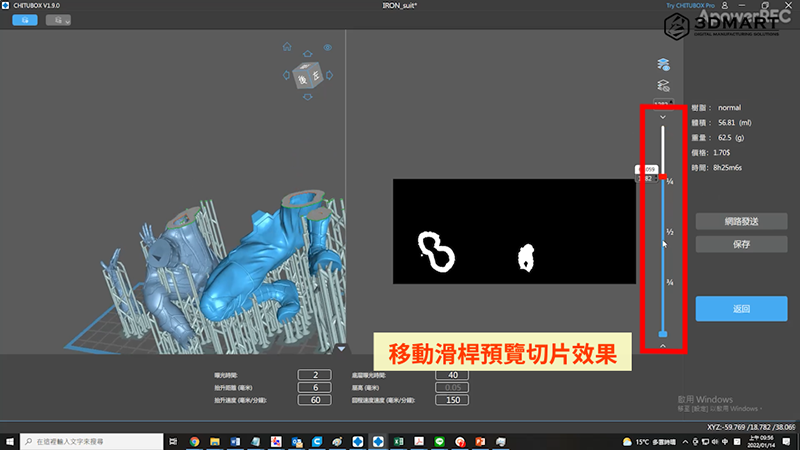Click the top layers preview icon
This screenshot has width=800, height=450.
tap(662, 64)
